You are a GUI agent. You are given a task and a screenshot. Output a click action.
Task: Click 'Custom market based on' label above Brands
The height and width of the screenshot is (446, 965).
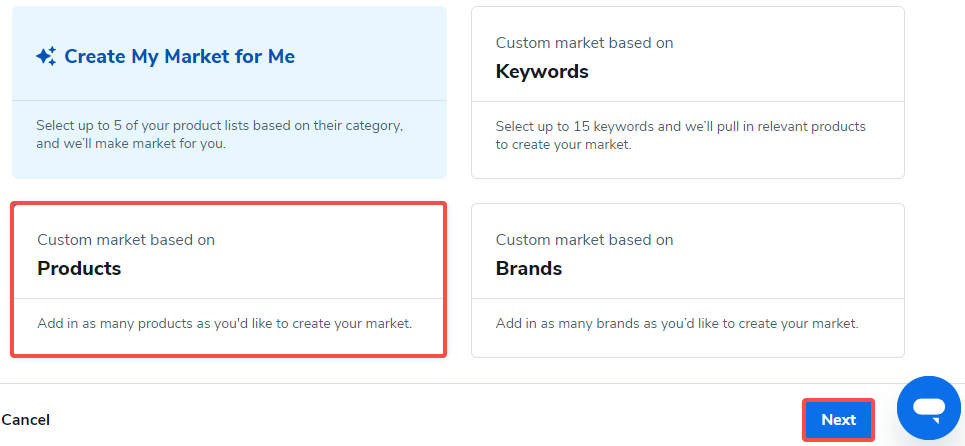(x=584, y=240)
